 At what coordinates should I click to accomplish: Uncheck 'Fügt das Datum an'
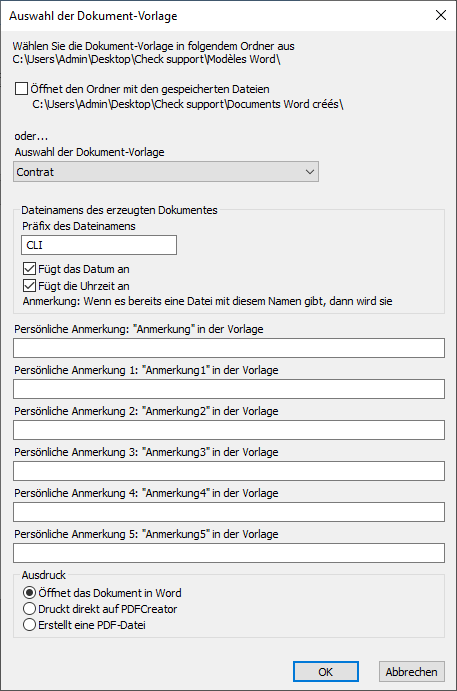30,269
